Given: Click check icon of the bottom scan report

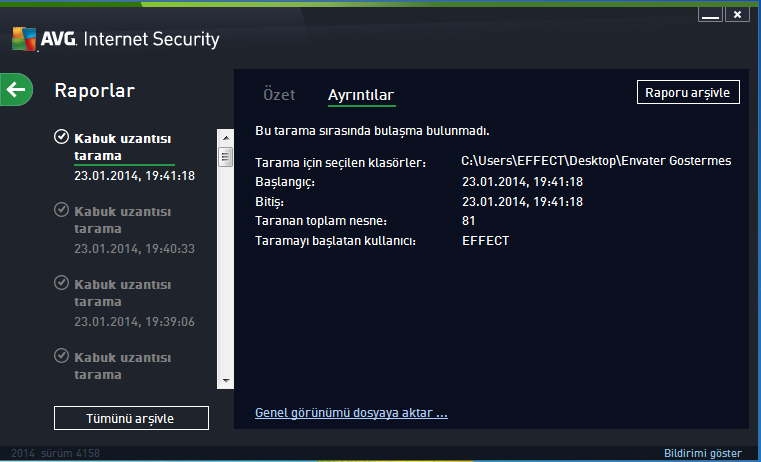Looking at the screenshot, I should [61, 355].
